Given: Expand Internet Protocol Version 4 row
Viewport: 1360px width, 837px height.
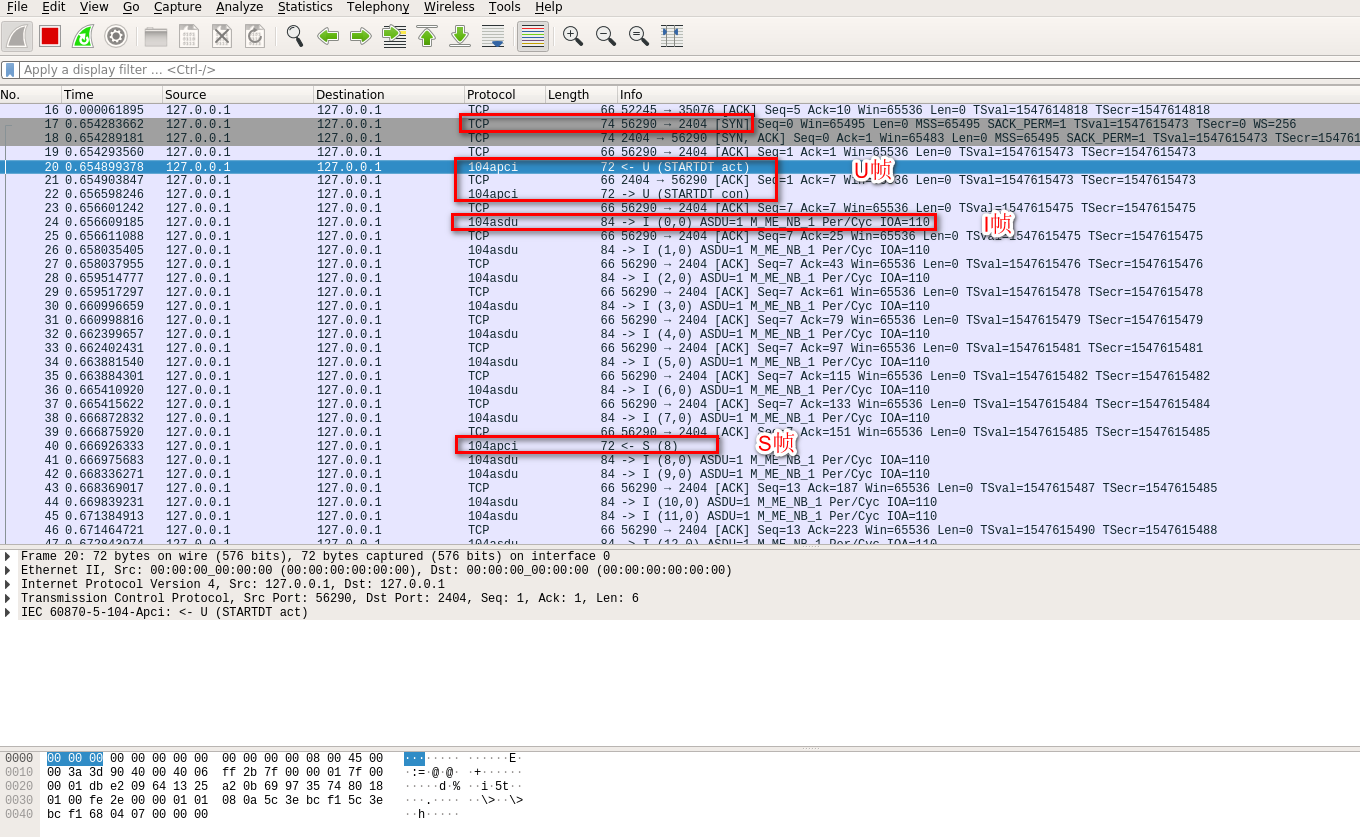Looking at the screenshot, I should click(8, 584).
